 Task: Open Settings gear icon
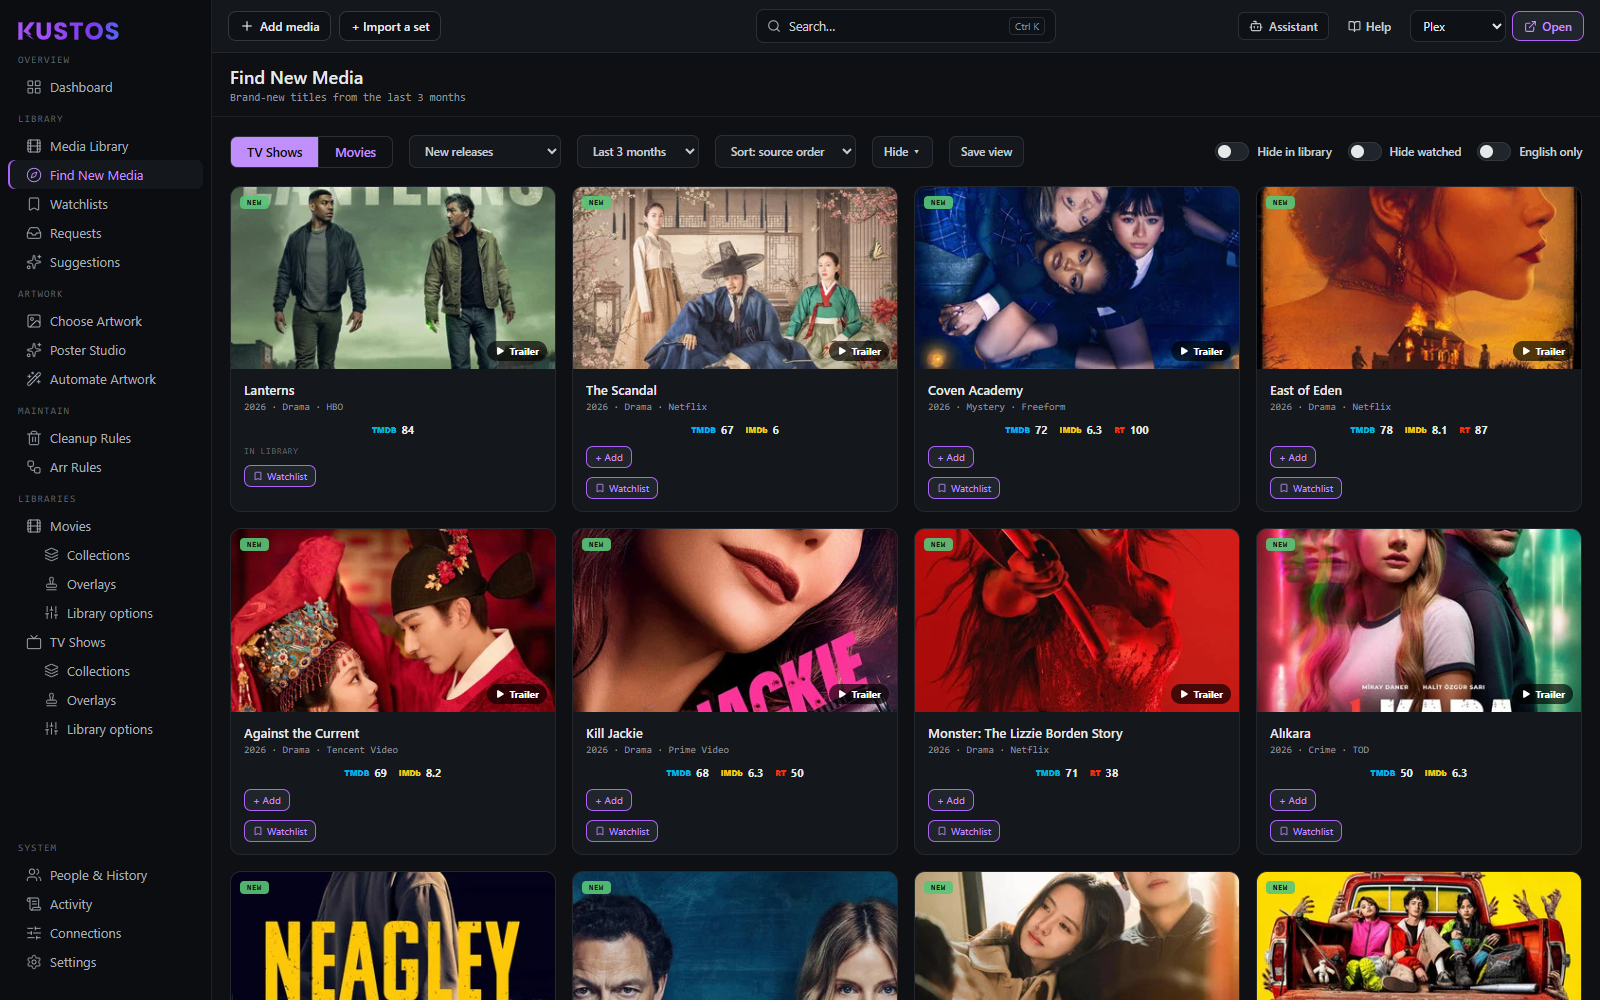tap(34, 962)
